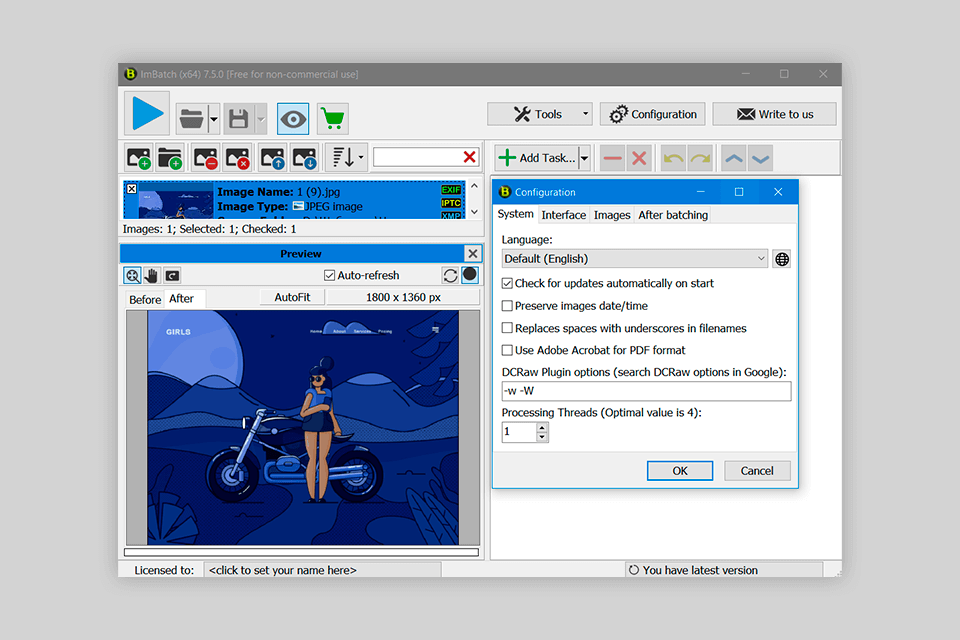Open the sort images dropdown
This screenshot has height=640, width=960.
coord(347,158)
